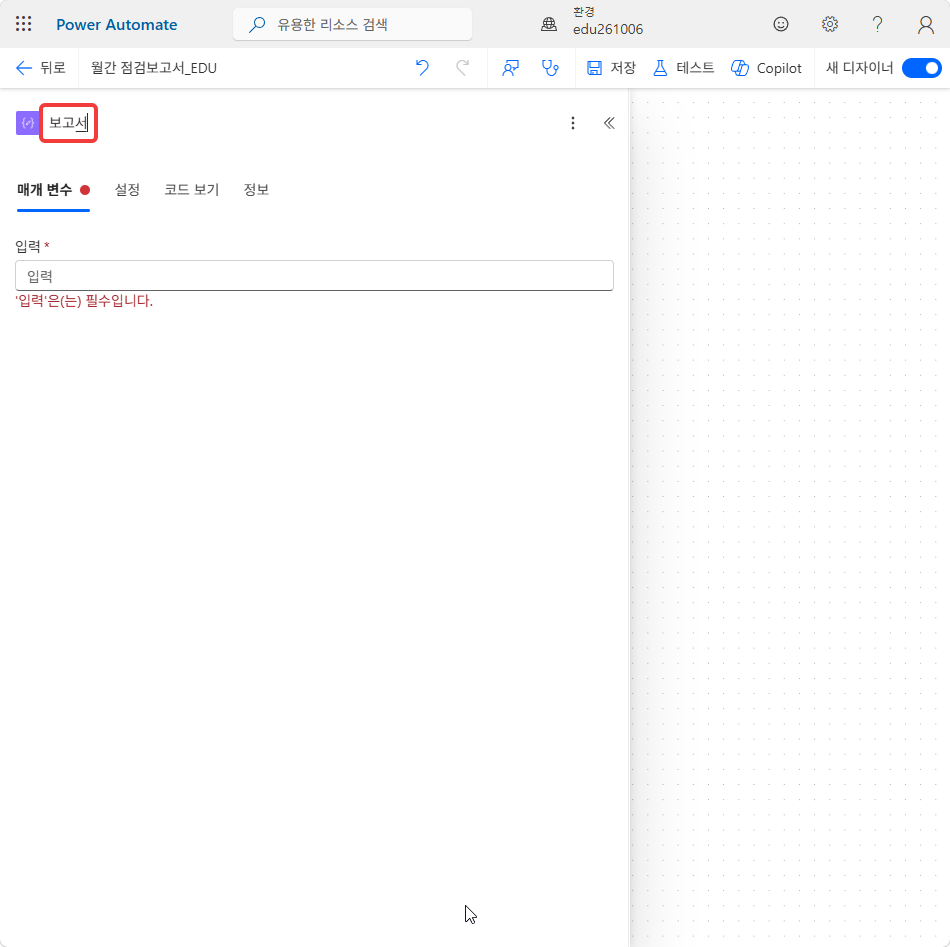Open the feedback smiley icon
Image resolution: width=950 pixels, height=947 pixels.
781,24
